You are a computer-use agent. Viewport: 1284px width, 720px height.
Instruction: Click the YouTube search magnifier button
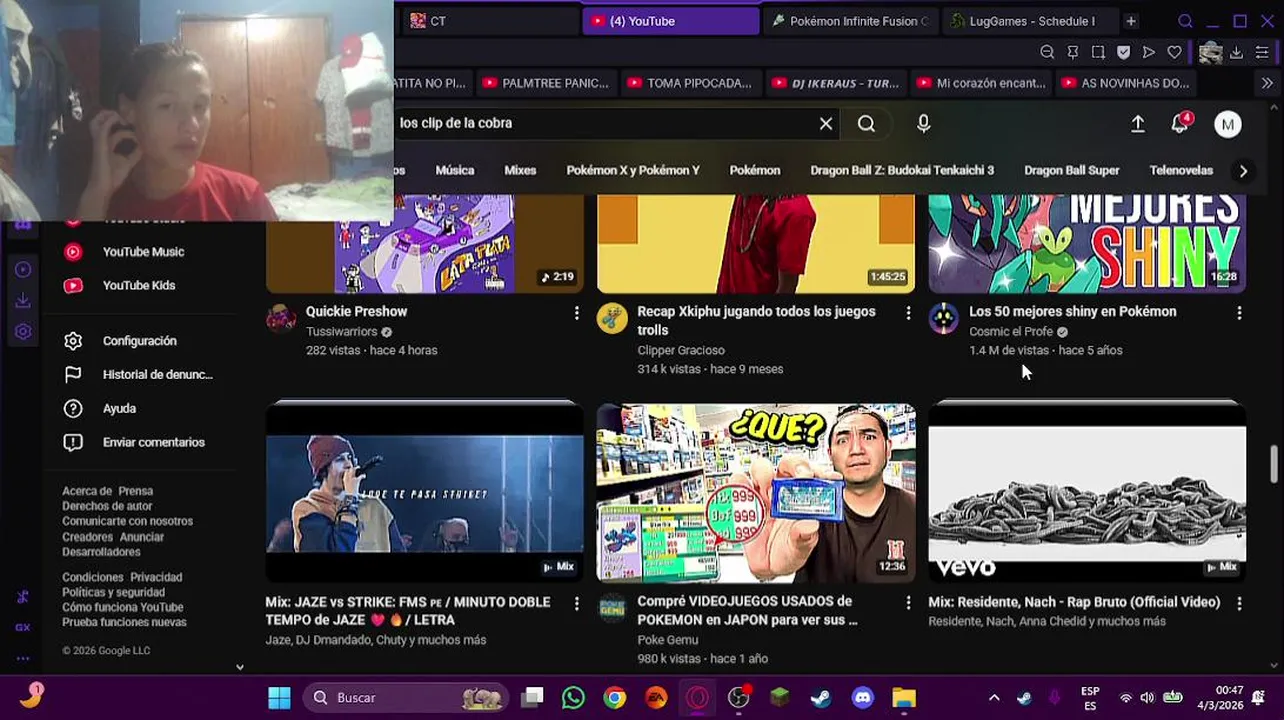click(866, 123)
